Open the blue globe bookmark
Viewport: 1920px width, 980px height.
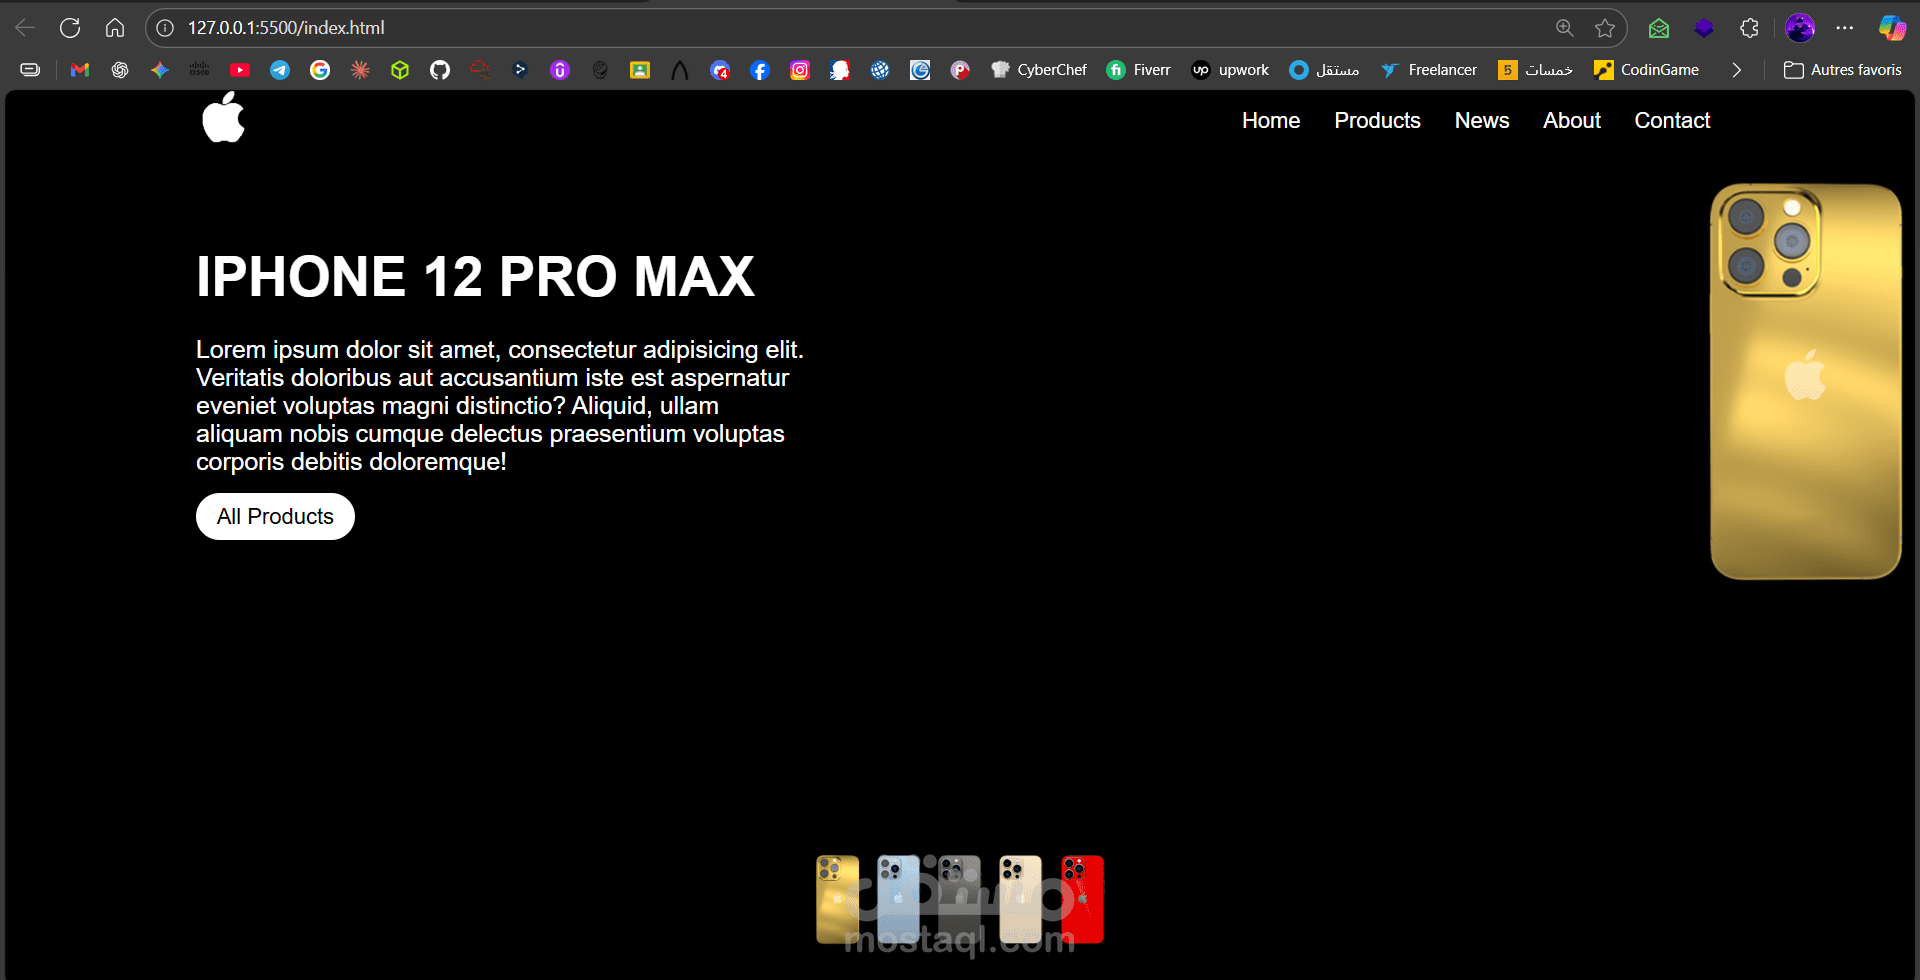click(x=880, y=70)
